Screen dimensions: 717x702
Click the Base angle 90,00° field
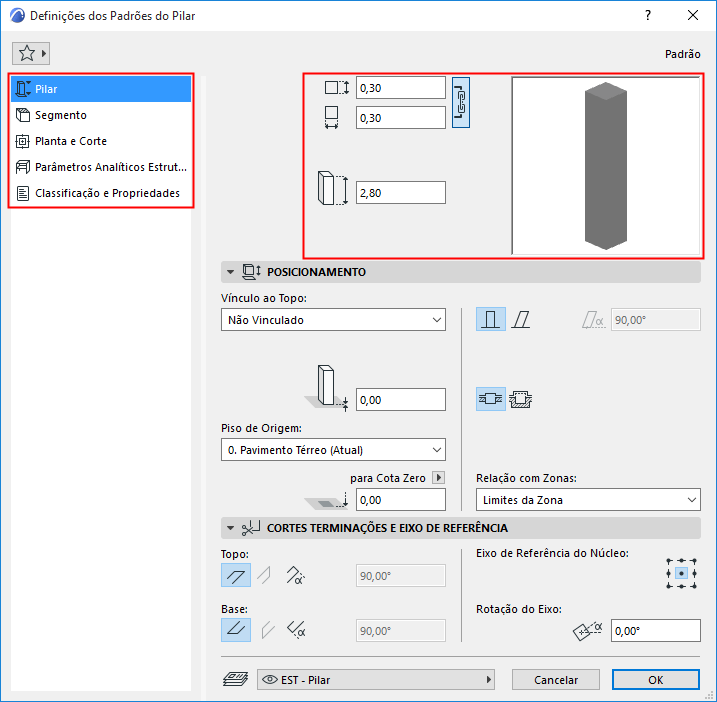(x=401, y=631)
